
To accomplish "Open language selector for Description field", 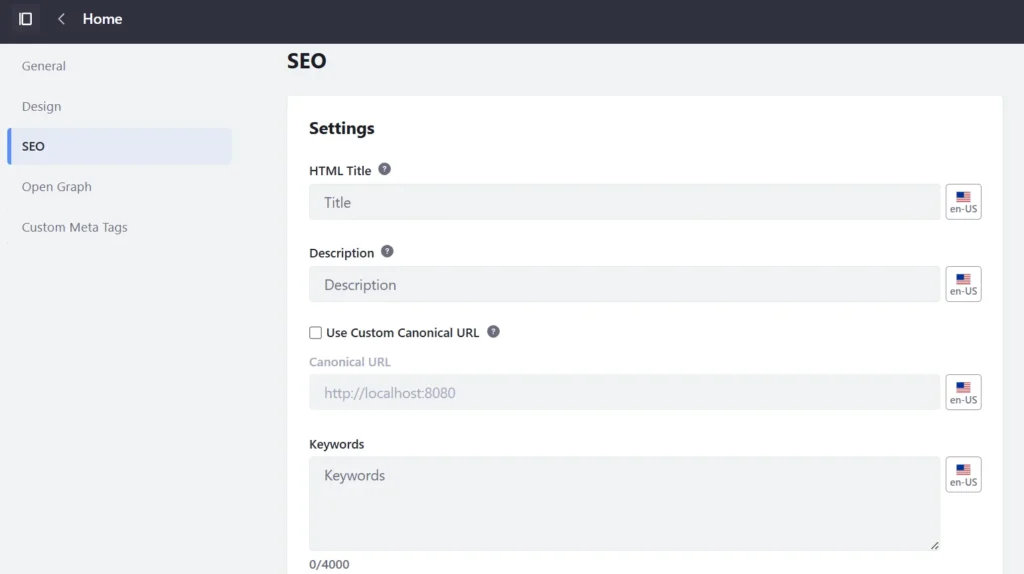I will [963, 284].
